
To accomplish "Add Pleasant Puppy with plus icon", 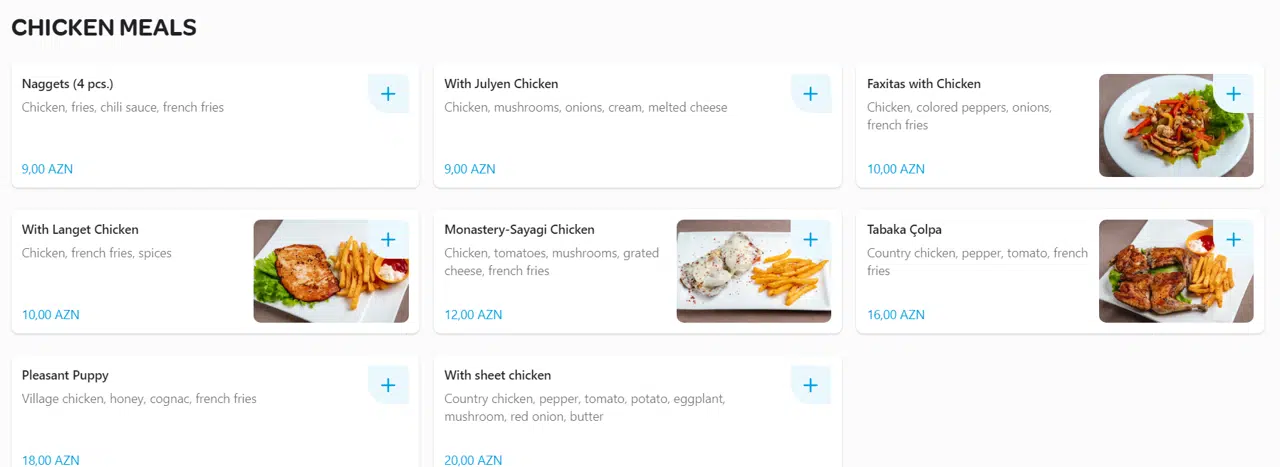I will click(x=388, y=386).
